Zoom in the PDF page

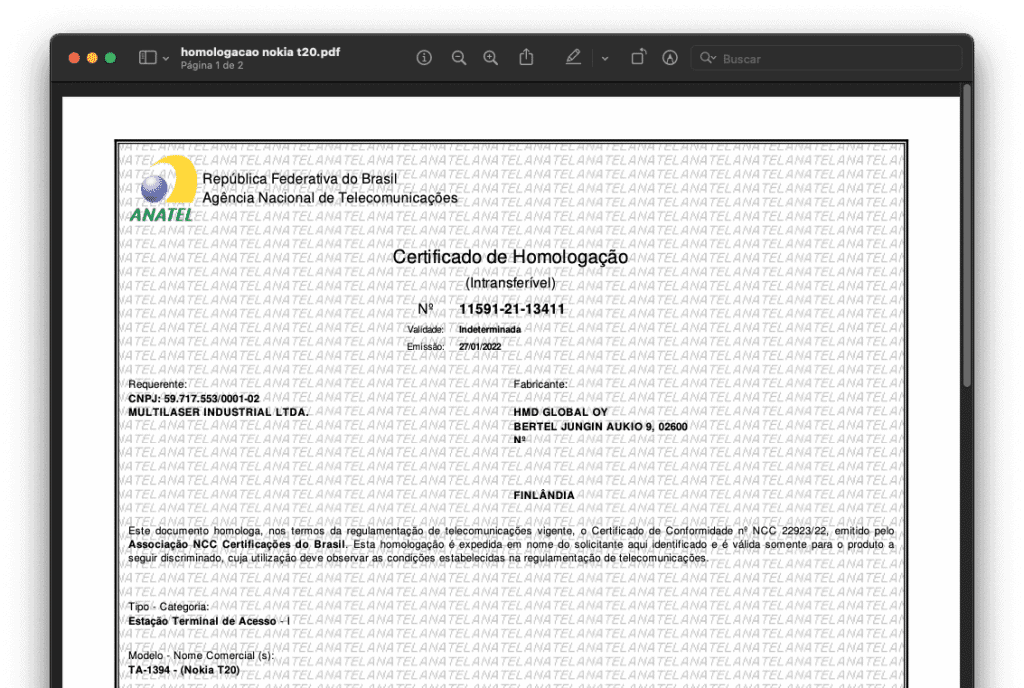(490, 58)
